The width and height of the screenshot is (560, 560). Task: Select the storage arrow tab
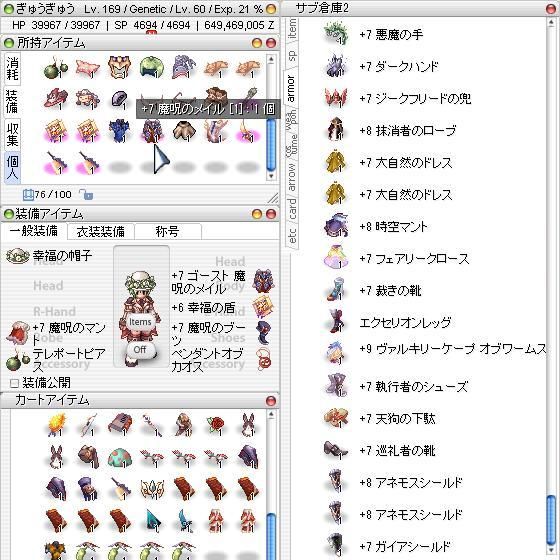(x=292, y=177)
